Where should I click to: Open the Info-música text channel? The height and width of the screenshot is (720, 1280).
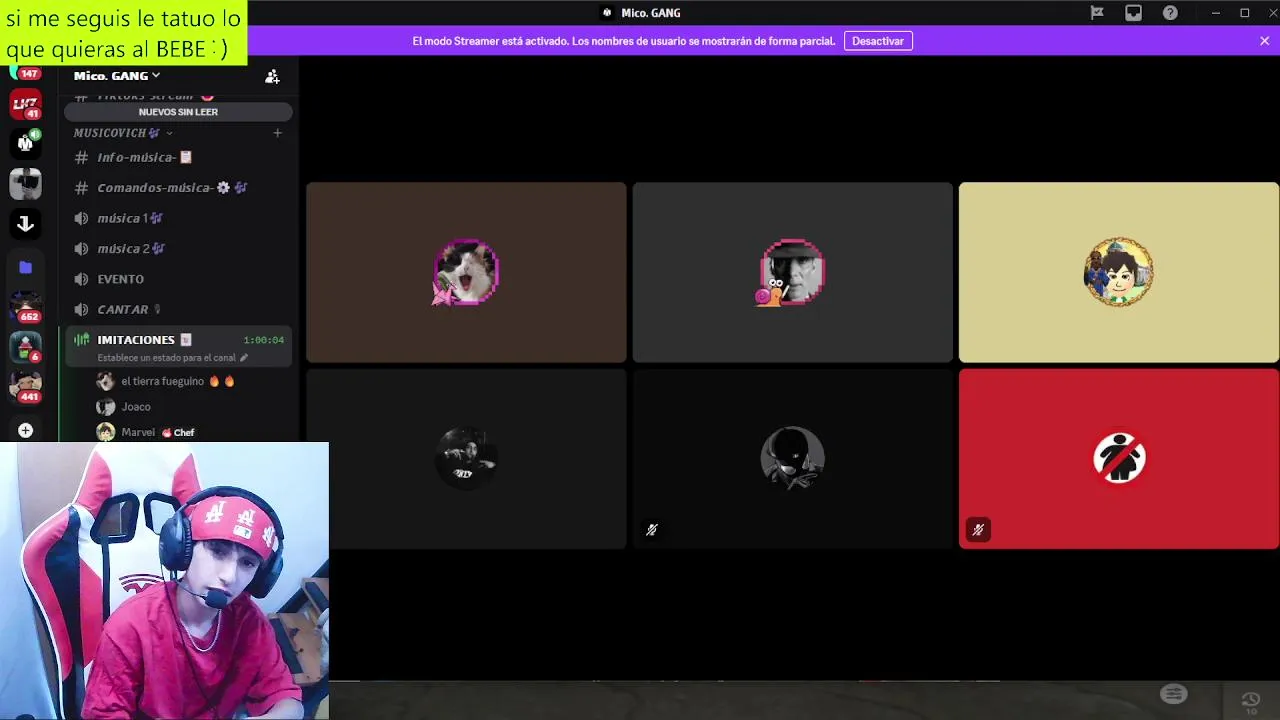coord(178,157)
